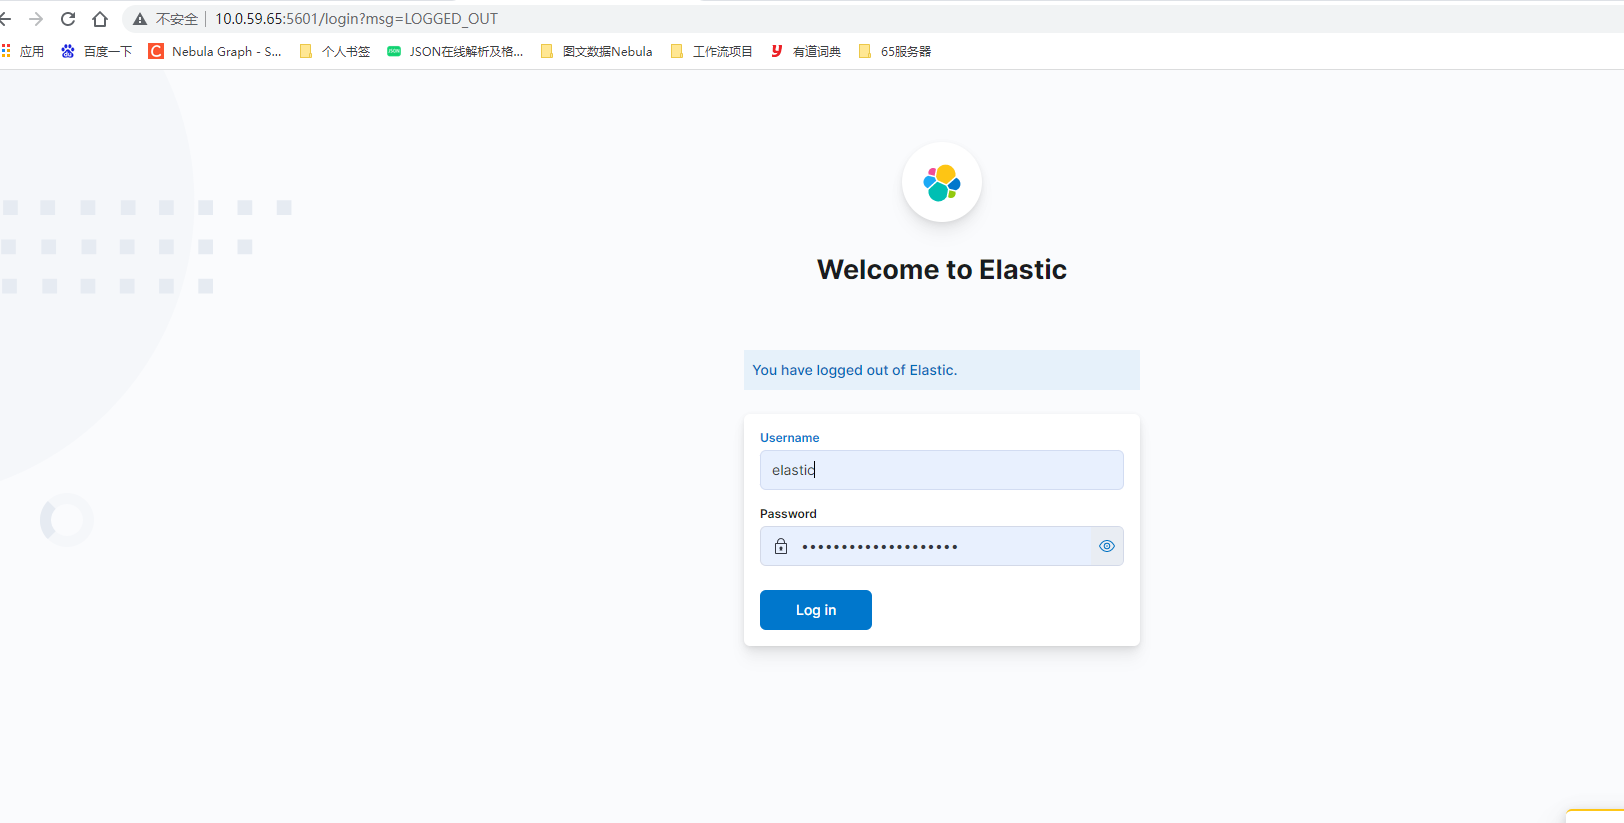
Task: Open the 工作流项目 bookmark folder
Action: (711, 51)
